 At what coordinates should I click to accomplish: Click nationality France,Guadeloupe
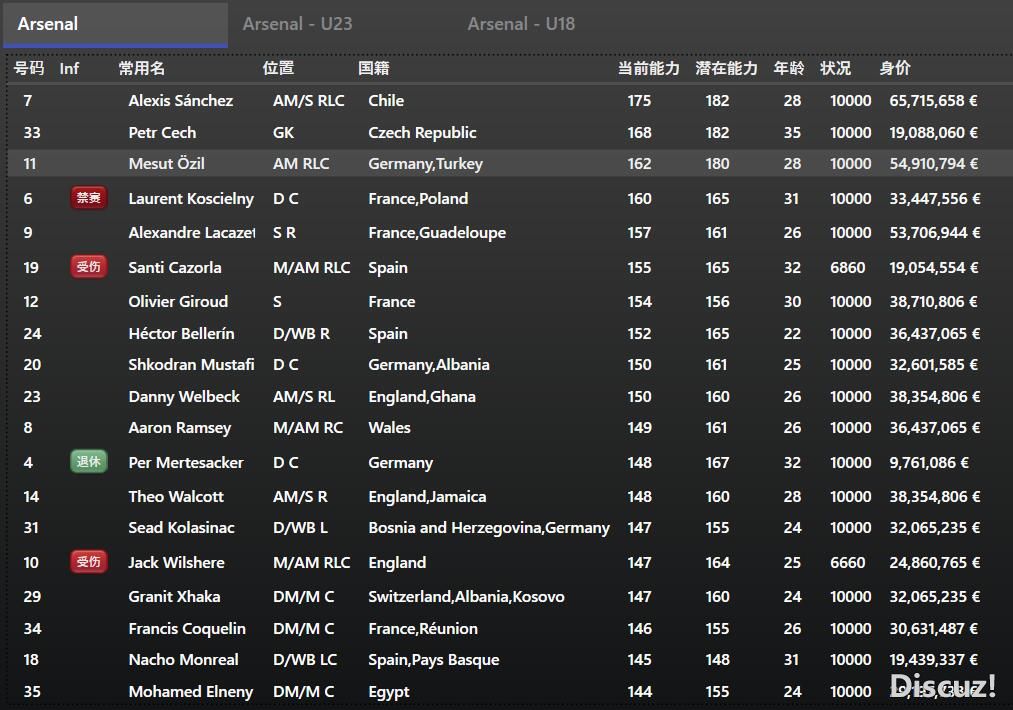tap(437, 233)
